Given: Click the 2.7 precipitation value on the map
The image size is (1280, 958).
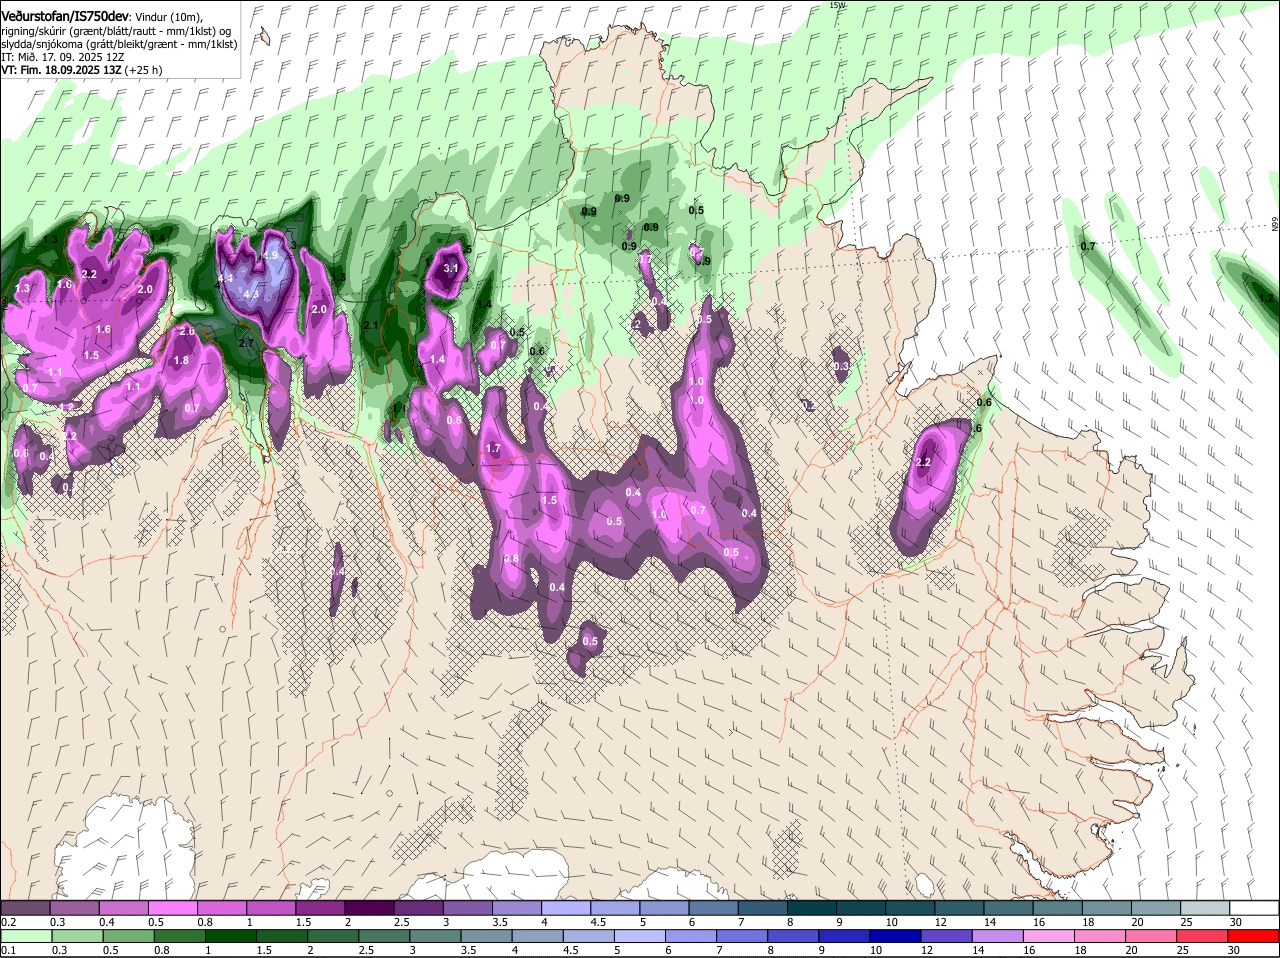Looking at the screenshot, I should (x=247, y=343).
